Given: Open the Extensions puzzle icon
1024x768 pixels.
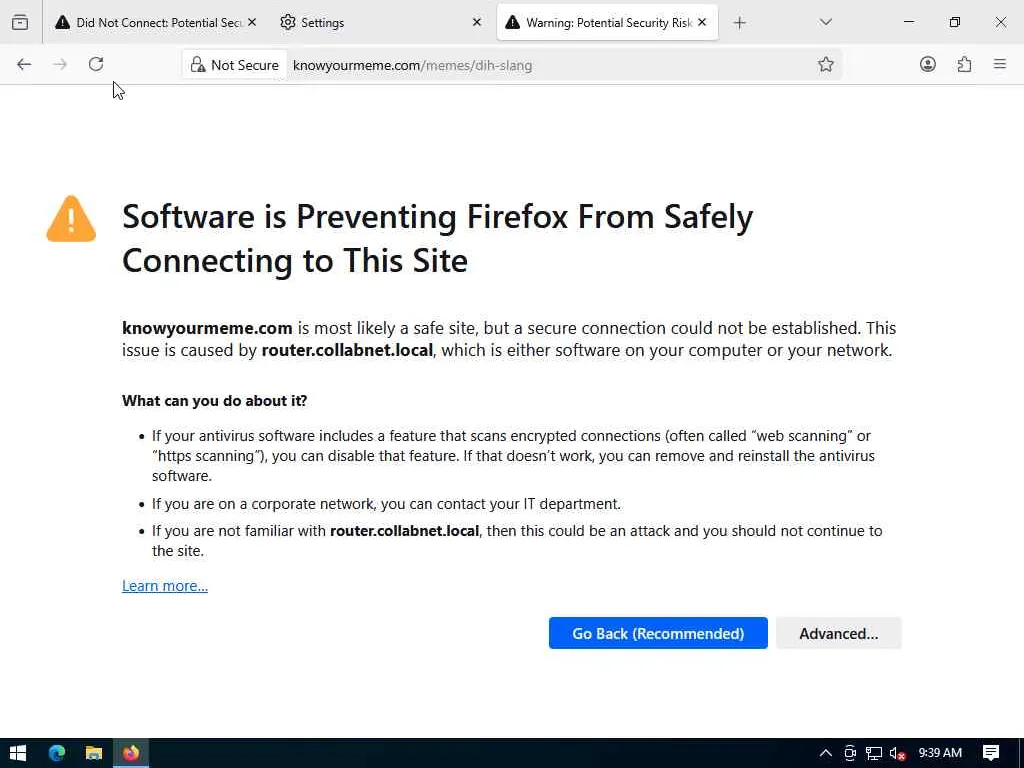Looking at the screenshot, I should [964, 64].
